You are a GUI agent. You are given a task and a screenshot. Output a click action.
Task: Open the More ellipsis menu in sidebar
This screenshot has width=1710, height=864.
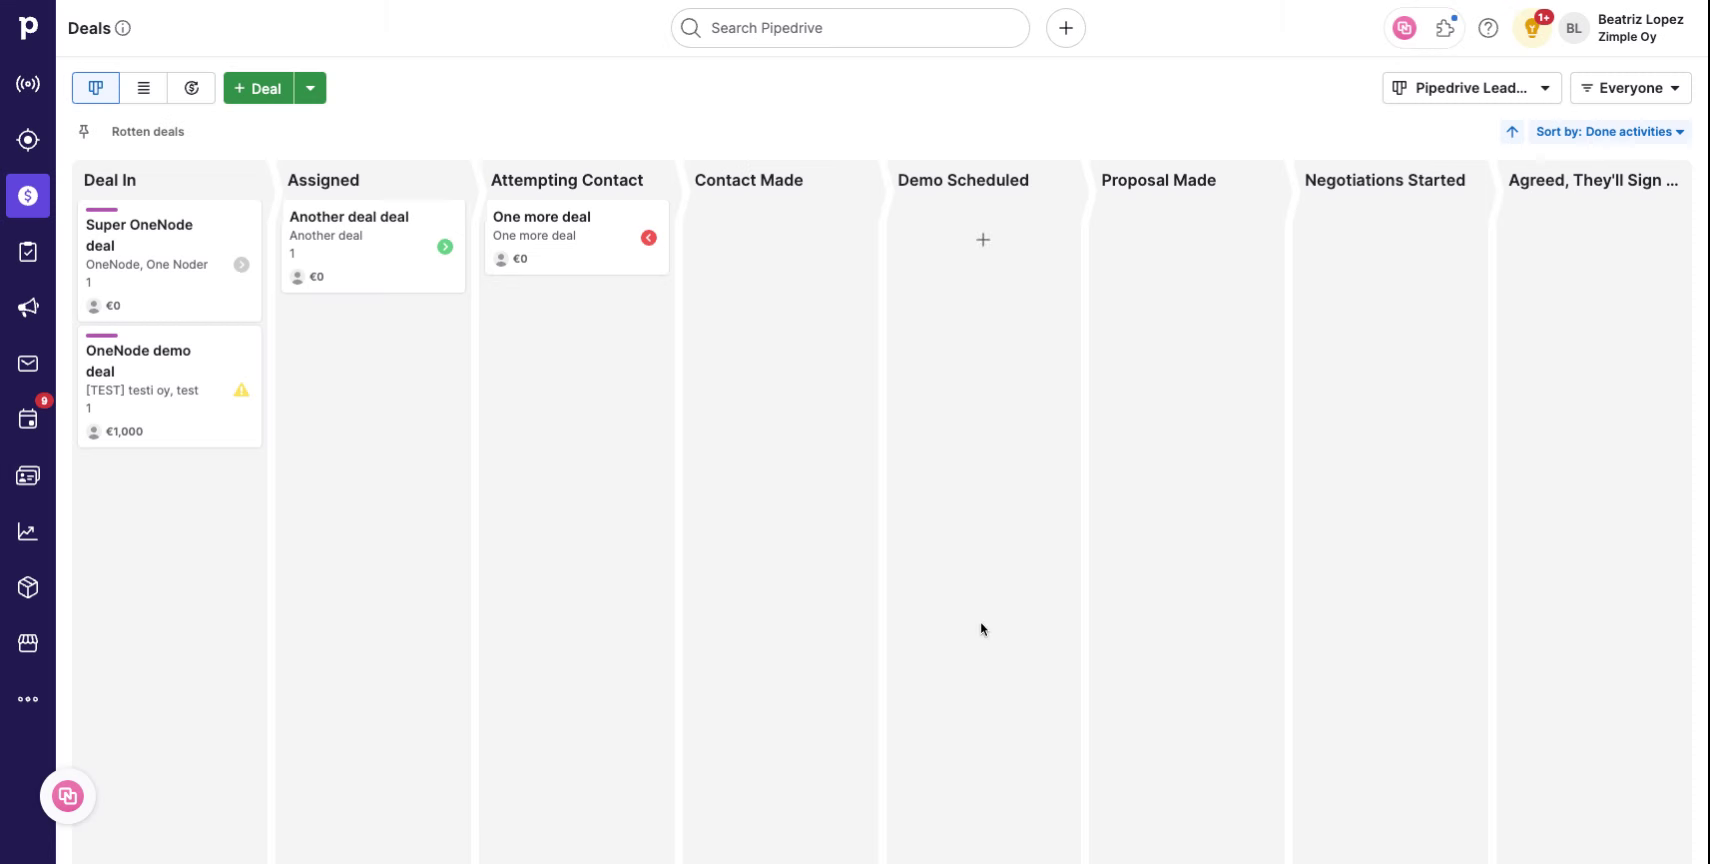coord(28,699)
